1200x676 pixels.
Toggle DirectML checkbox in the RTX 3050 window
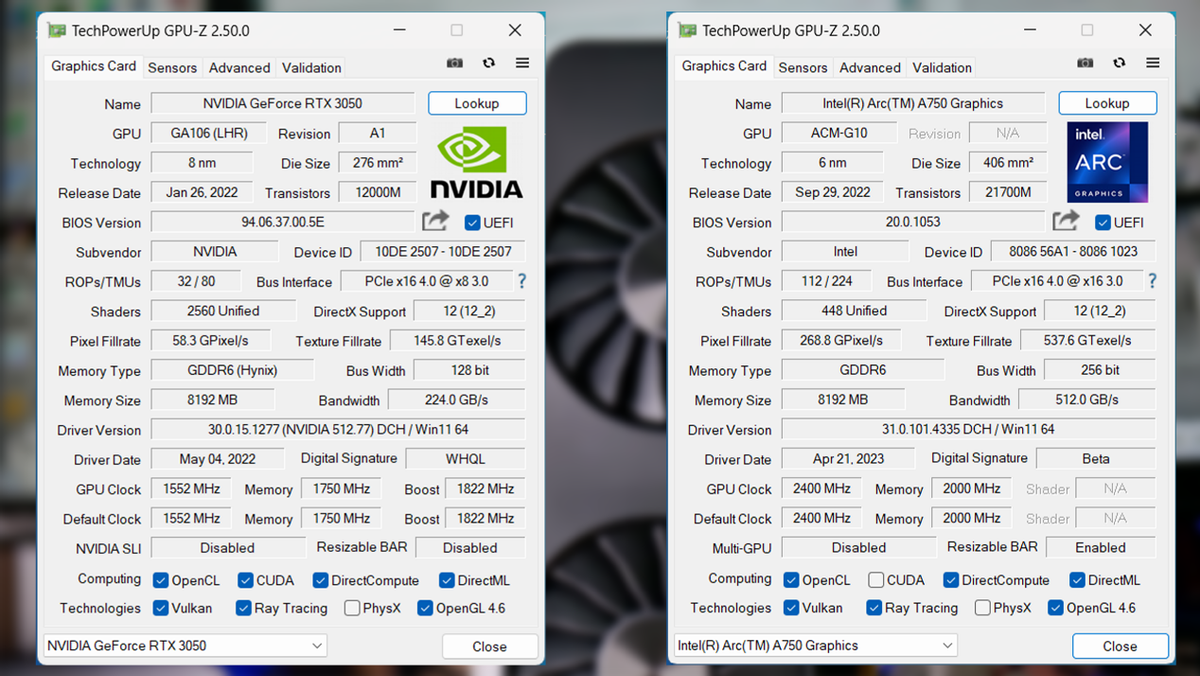[x=446, y=580]
